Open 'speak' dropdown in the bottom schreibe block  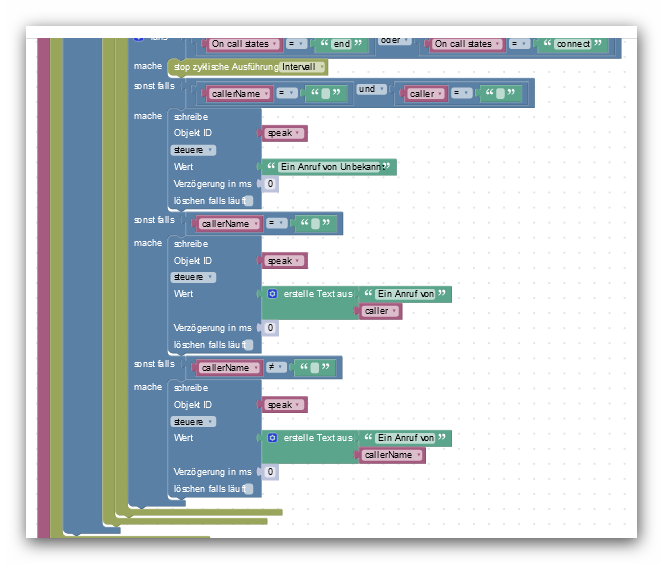284,405
